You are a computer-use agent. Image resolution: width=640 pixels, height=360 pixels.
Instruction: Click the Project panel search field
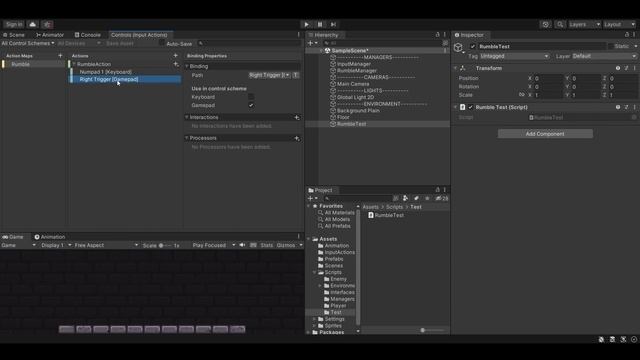[358, 198]
